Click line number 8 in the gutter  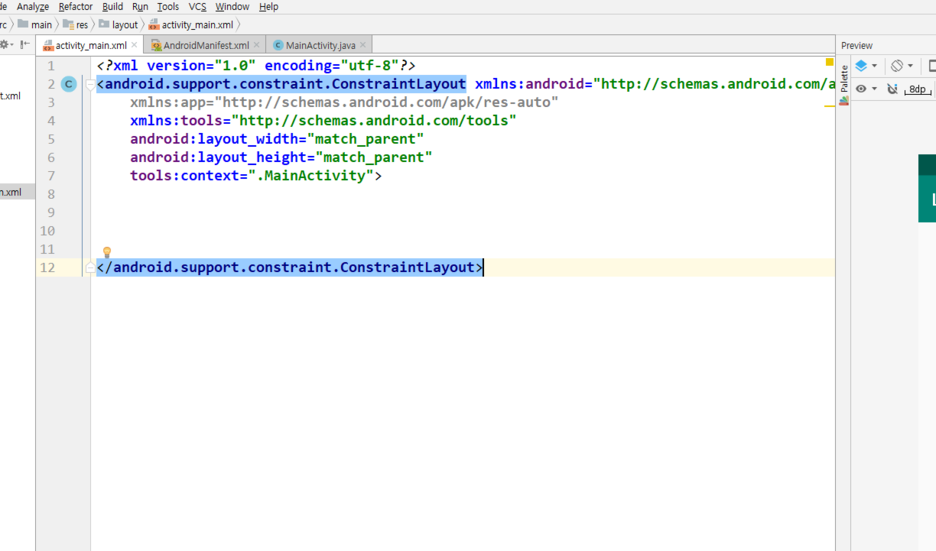[x=51, y=194]
